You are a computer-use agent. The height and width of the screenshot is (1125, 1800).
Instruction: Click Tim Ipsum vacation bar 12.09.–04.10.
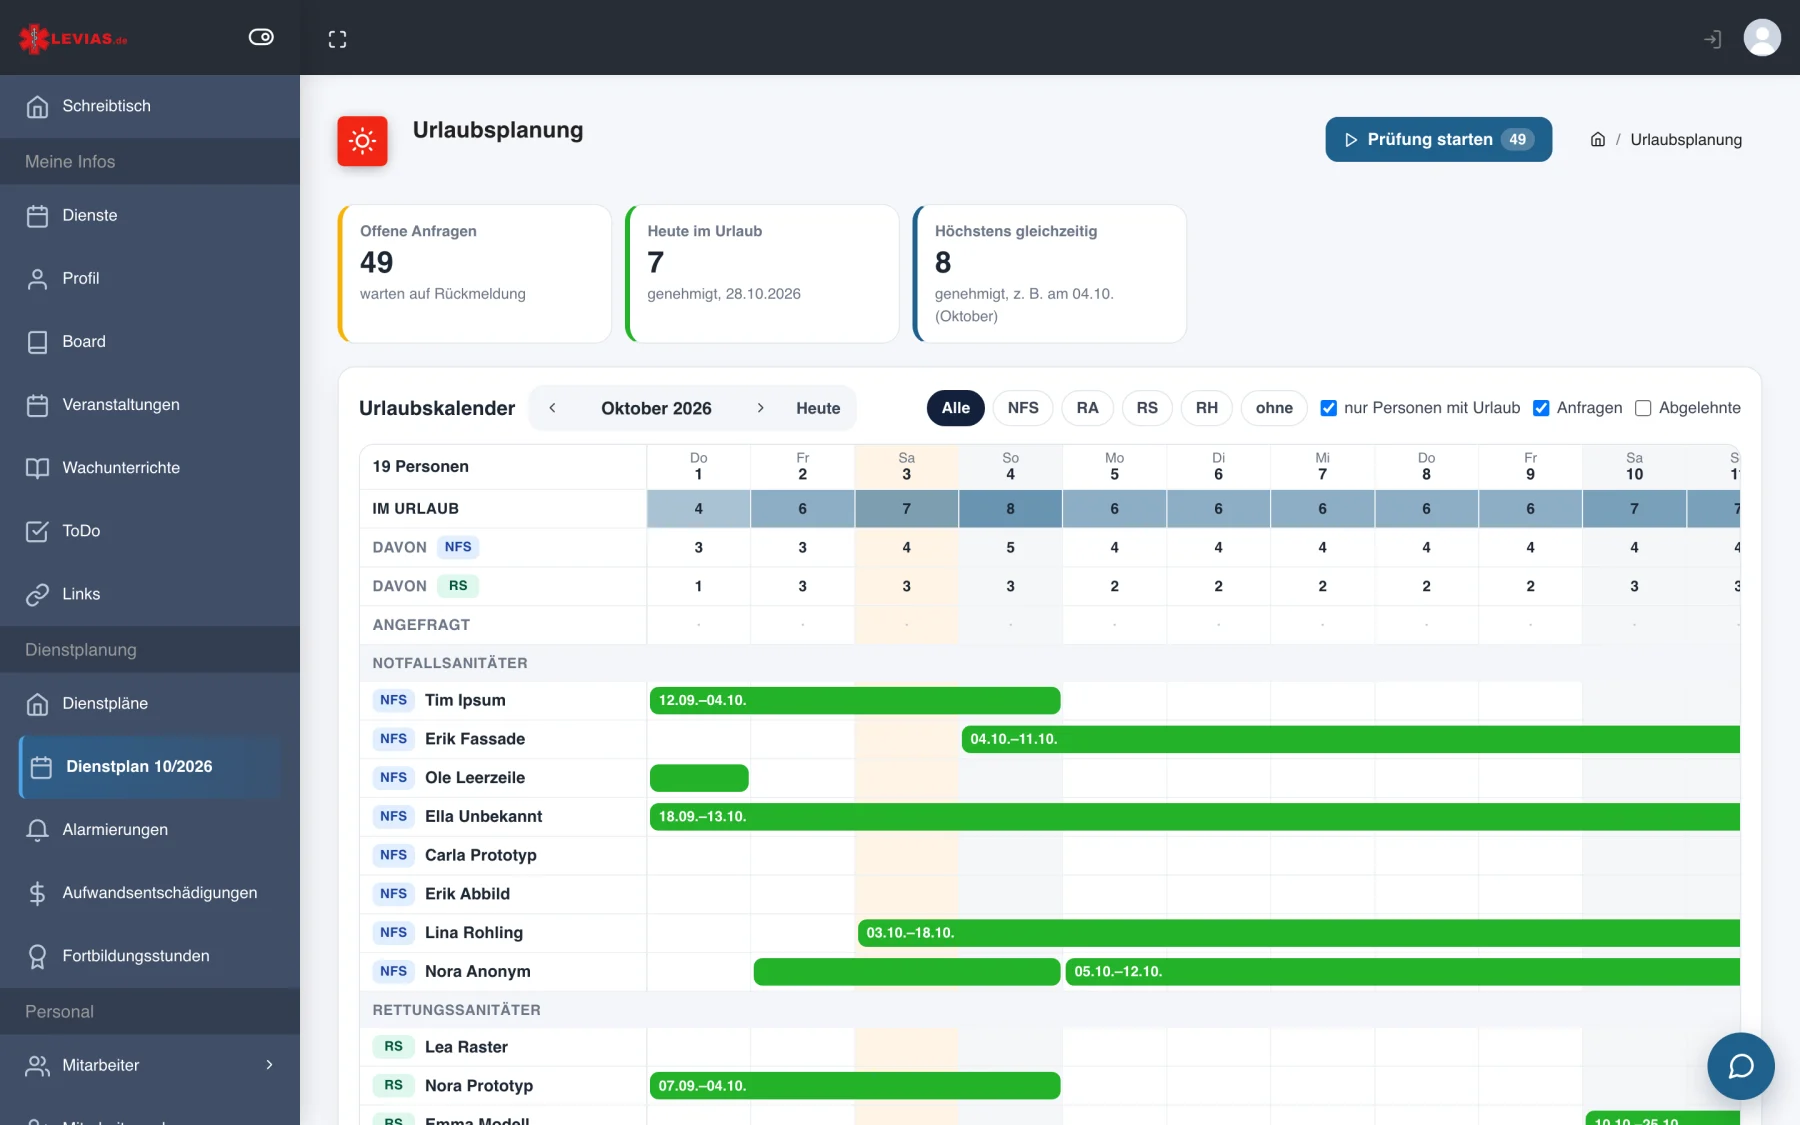(x=855, y=700)
